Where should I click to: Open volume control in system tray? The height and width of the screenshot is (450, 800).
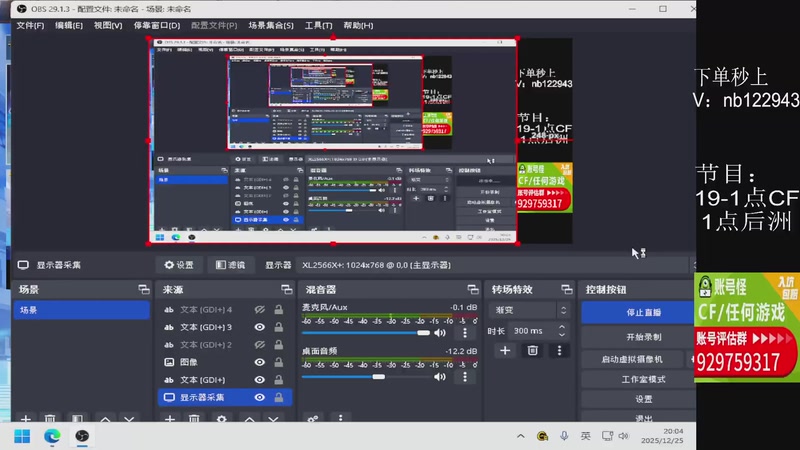point(624,436)
